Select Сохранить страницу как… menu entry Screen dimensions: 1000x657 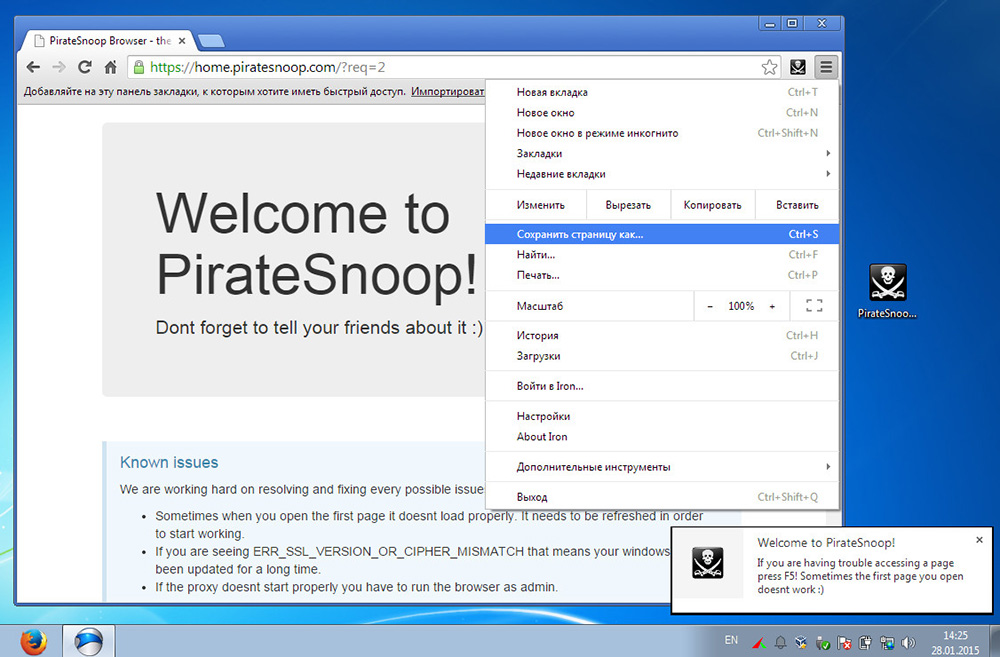[x=662, y=234]
